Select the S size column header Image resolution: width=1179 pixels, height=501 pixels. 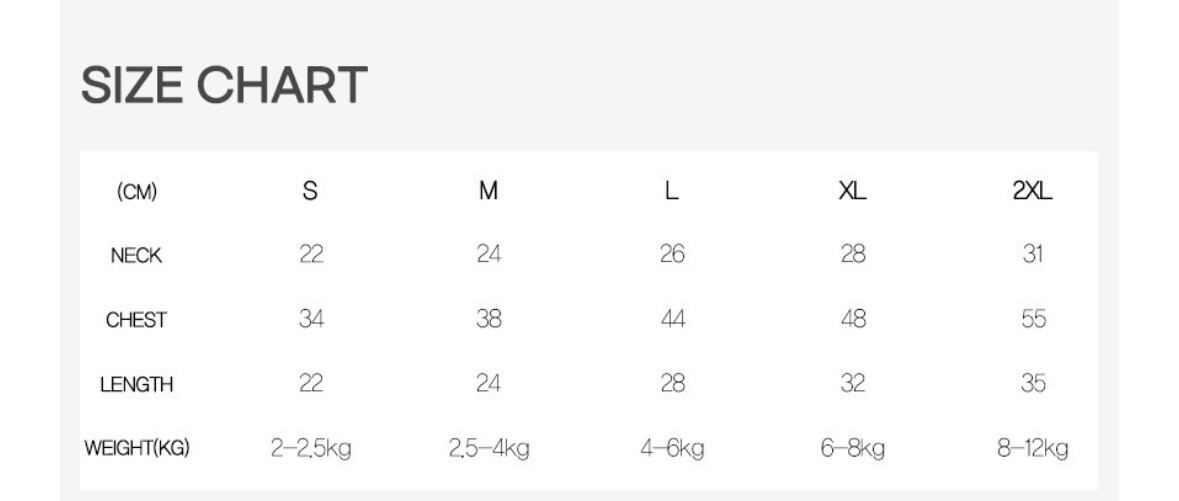click(310, 192)
